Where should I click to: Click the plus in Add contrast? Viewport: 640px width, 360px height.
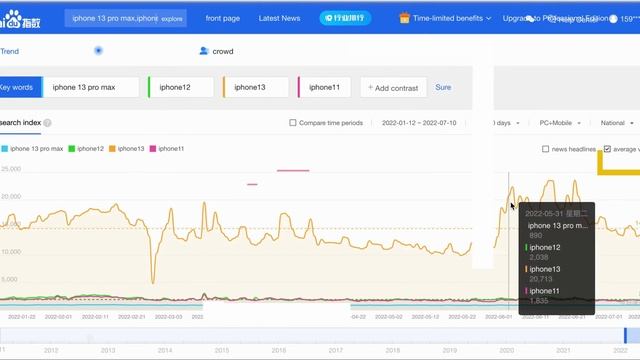[370, 87]
